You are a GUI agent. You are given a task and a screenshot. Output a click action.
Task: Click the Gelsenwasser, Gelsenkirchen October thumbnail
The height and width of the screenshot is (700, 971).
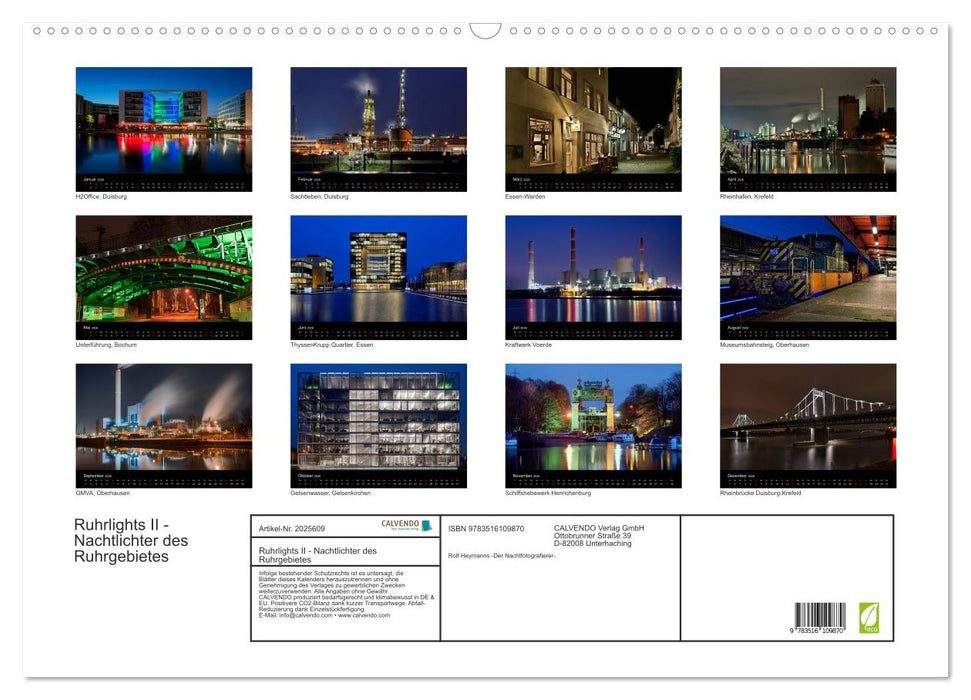[380, 426]
